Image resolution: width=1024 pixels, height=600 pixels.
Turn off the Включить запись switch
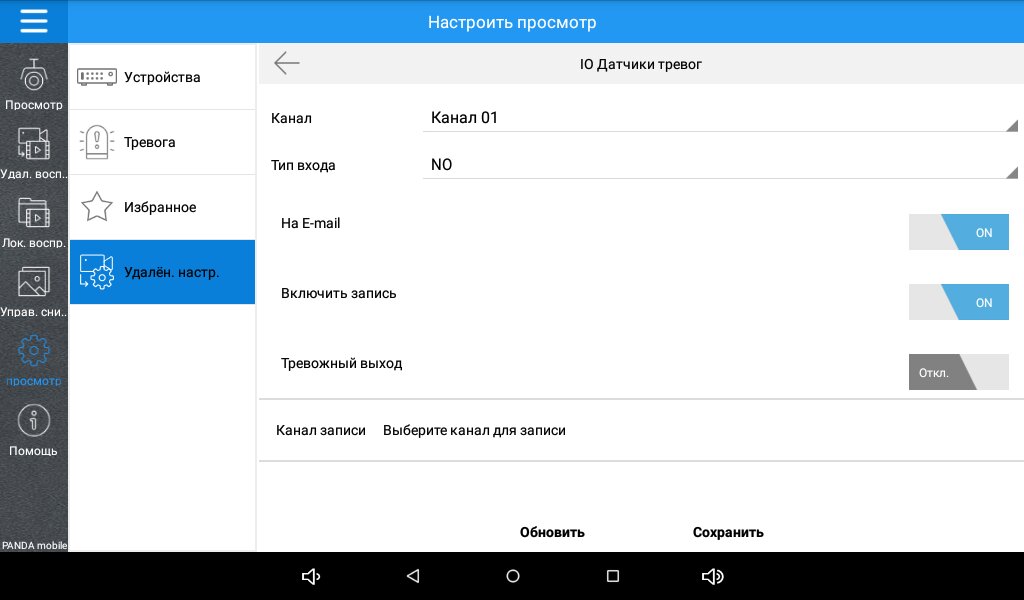958,302
